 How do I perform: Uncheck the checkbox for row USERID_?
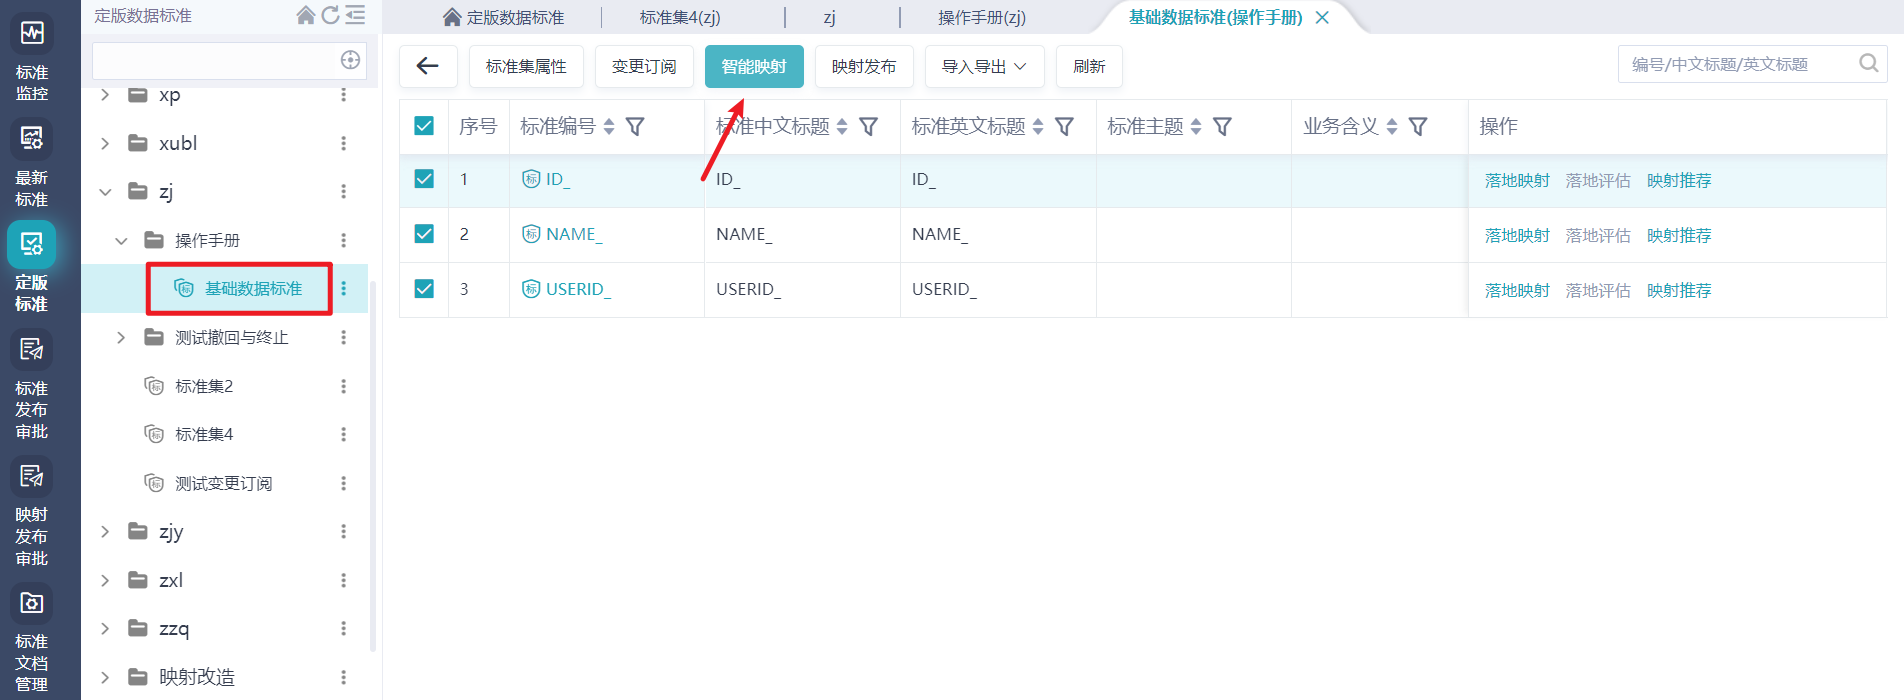[x=424, y=289]
